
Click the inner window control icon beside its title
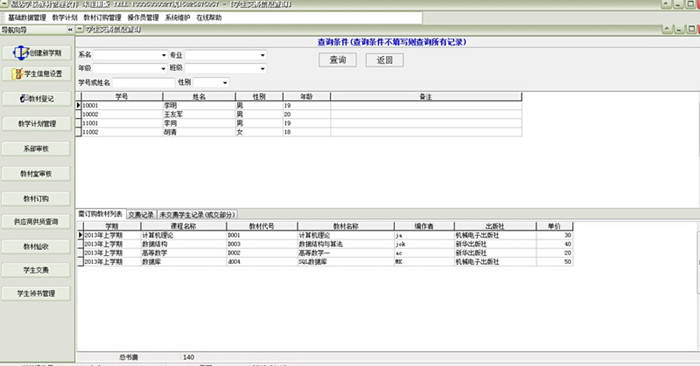[79, 29]
